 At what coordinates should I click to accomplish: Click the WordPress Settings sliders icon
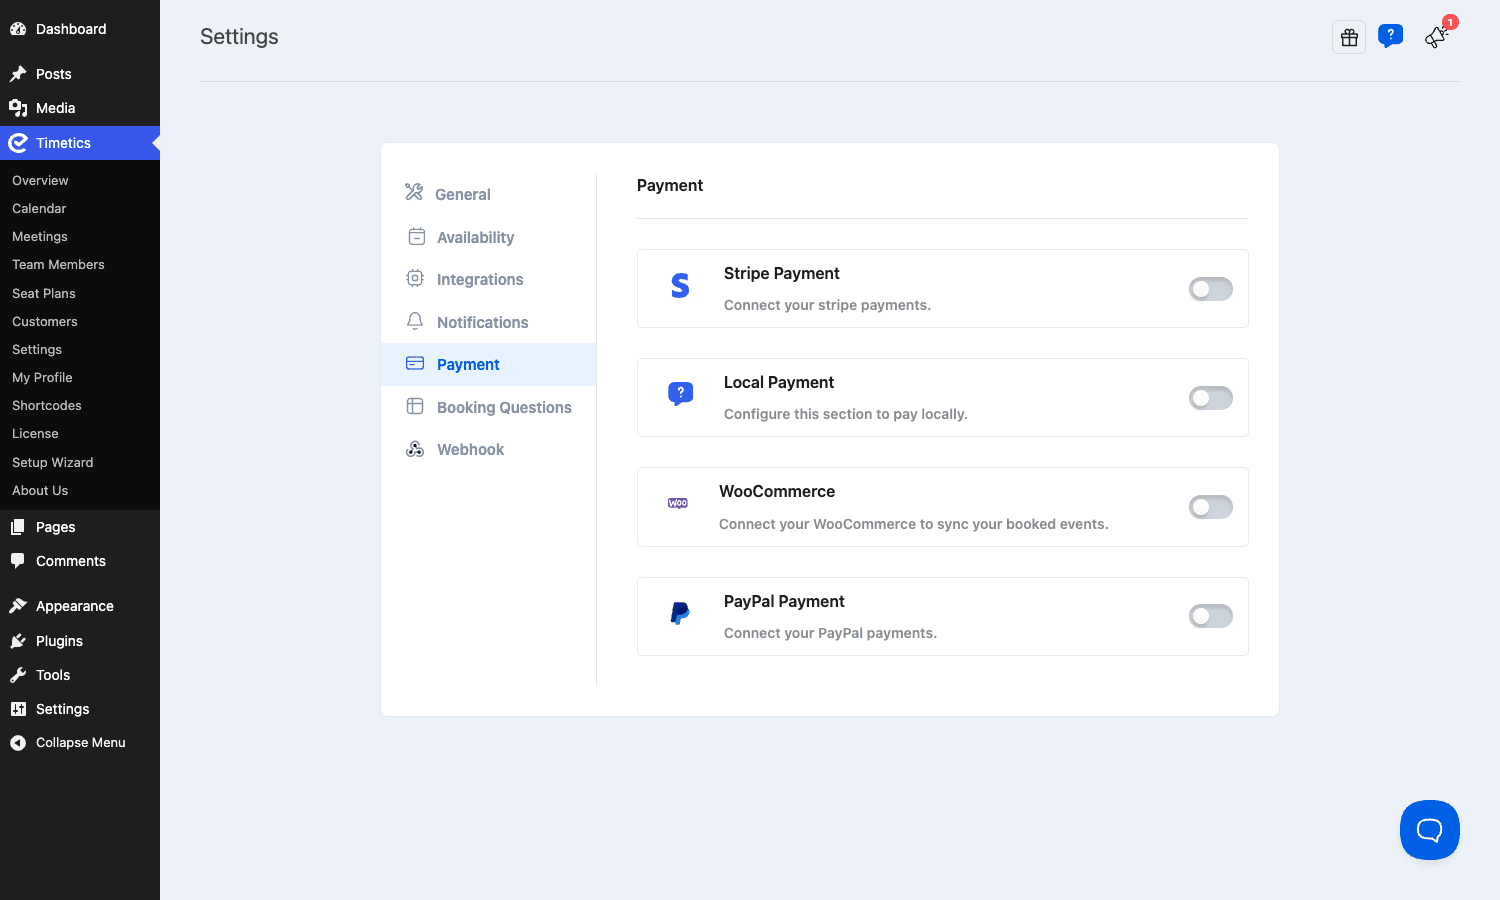[18, 709]
